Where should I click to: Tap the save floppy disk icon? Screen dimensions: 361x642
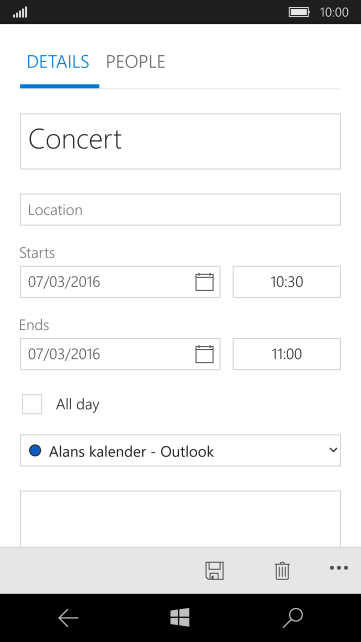(x=214, y=570)
